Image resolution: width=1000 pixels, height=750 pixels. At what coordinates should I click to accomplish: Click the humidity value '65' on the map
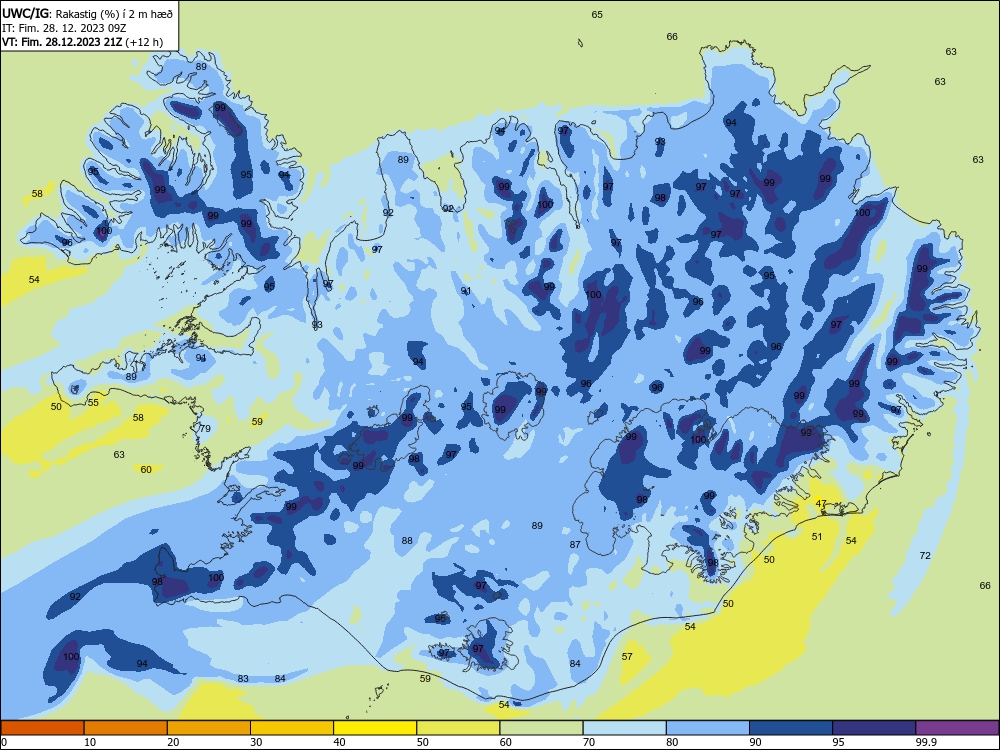coord(597,15)
